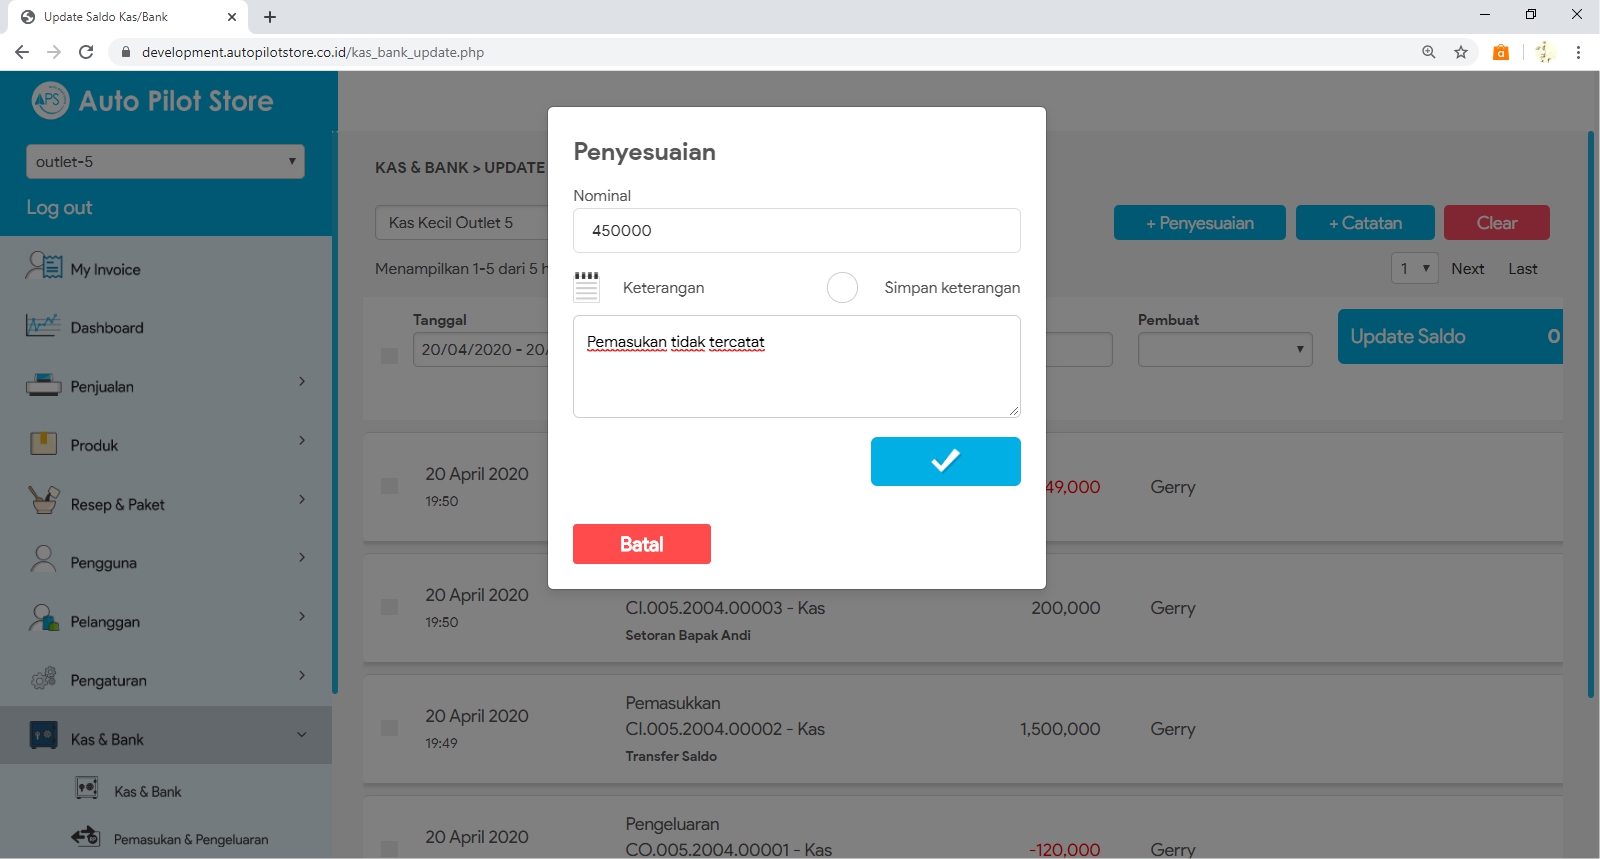1600x859 pixels.
Task: Click the Nominal input field
Action: (x=796, y=231)
